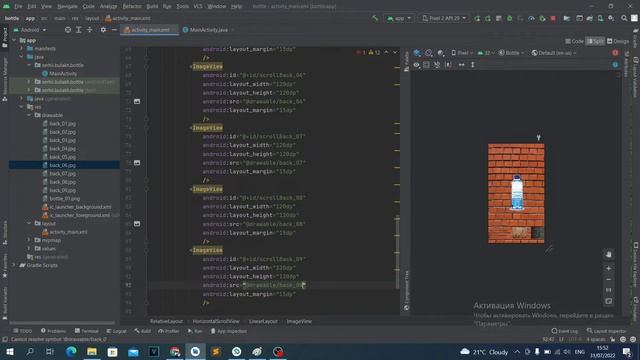Image resolution: width=640 pixels, height=360 pixels.
Task: Click the red error indicator in design panel
Action: click(615, 53)
